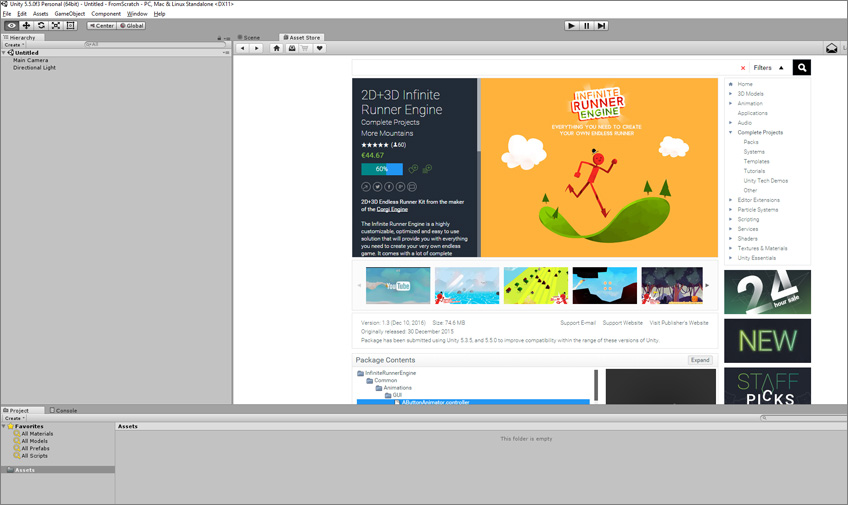Select the Assets folder in Project tree
The image size is (848, 505).
pos(57,470)
